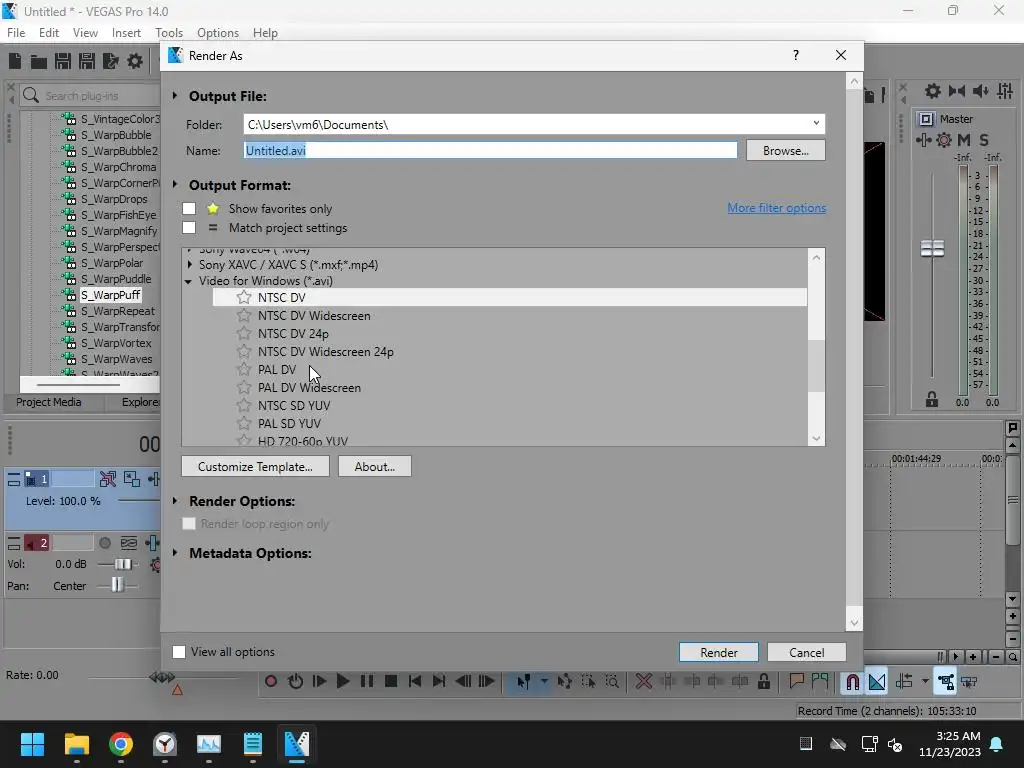This screenshot has width=1024, height=768.
Task: Enable Show favorites only checkbox
Action: (x=189, y=208)
